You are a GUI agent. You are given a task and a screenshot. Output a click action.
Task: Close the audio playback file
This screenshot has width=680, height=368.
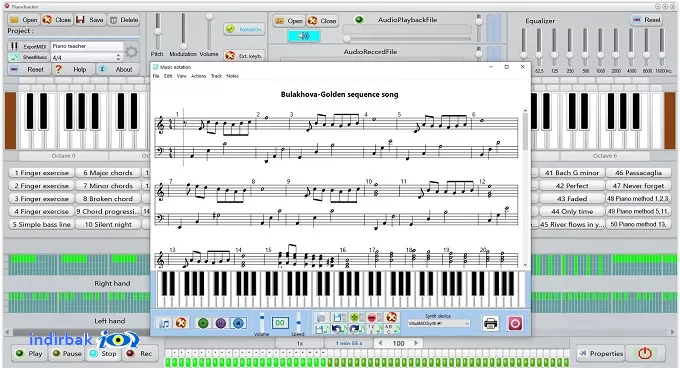click(x=322, y=21)
